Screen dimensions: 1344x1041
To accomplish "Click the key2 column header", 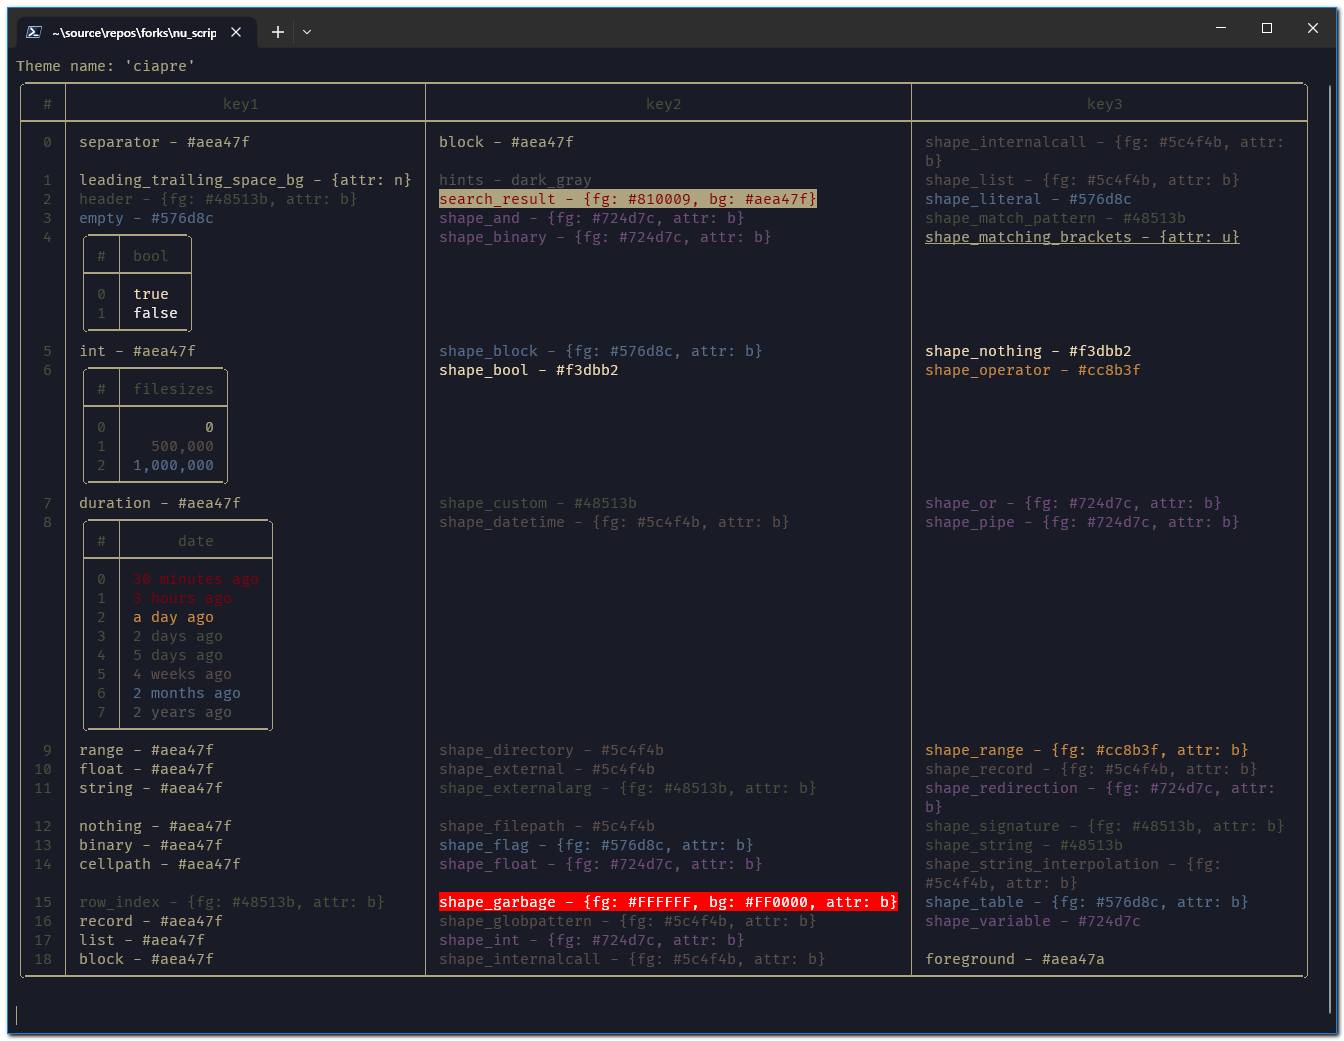I will [664, 104].
